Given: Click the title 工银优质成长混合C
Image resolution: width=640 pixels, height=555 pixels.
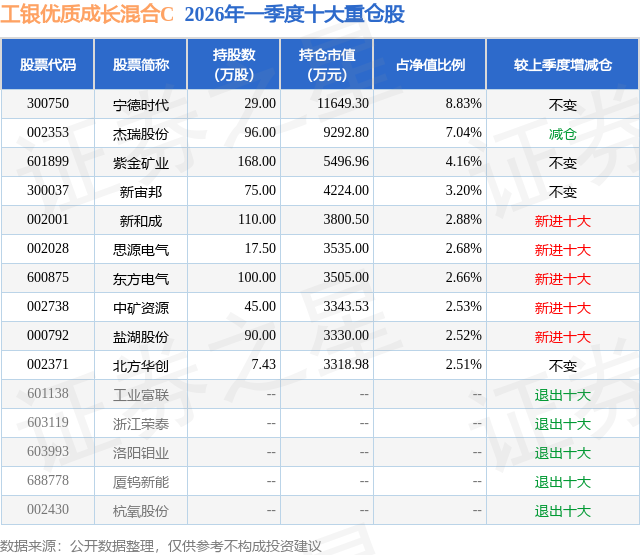Looking at the screenshot, I should [87, 14].
